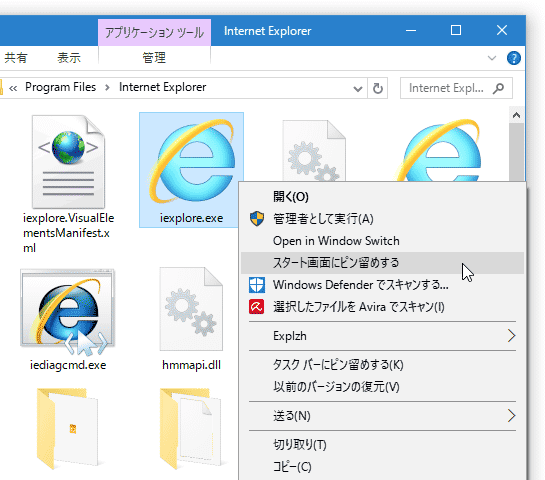
Task: Open the 共有 ribbon tab
Action: coord(15,57)
